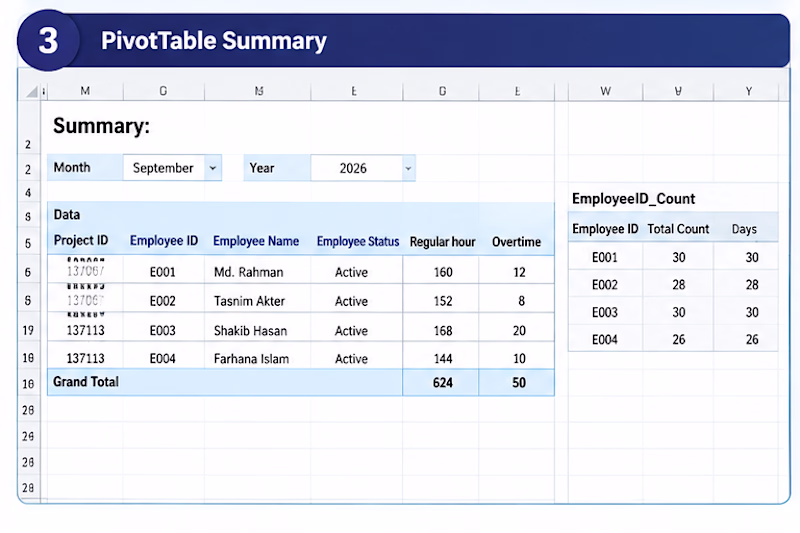
Task: Select the Employee ID column header in Data
Action: pos(164,241)
